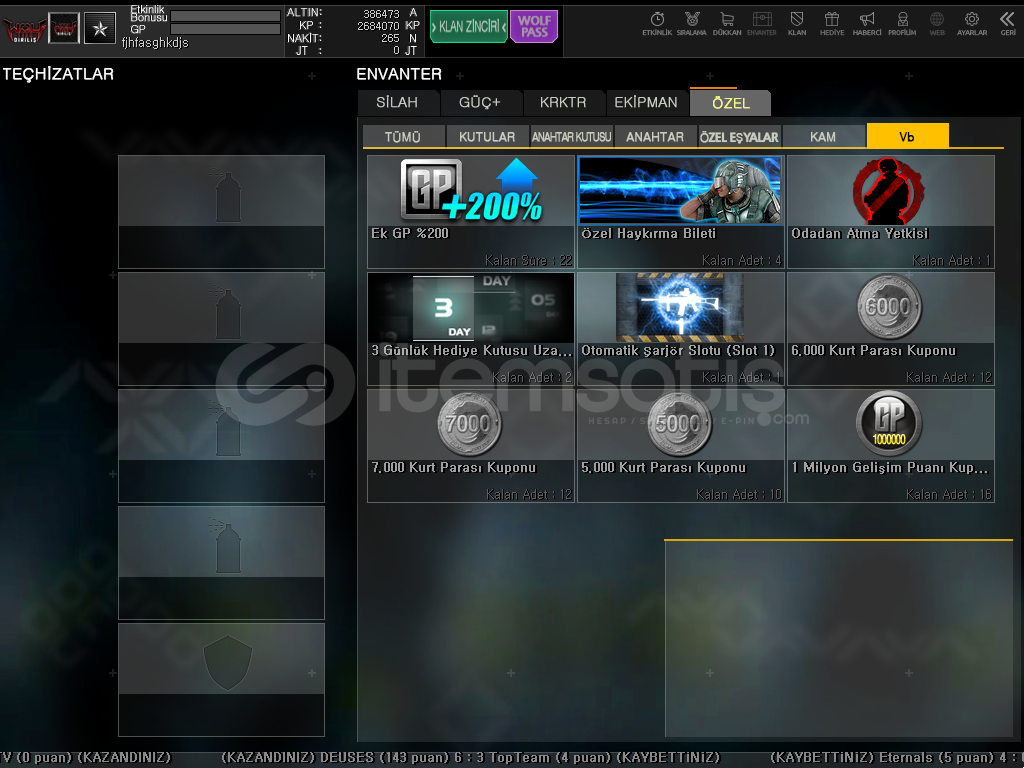Viewport: 1024px width, 768px height.
Task: Select the Odadan Atma Yetkisi item
Action: click(891, 212)
